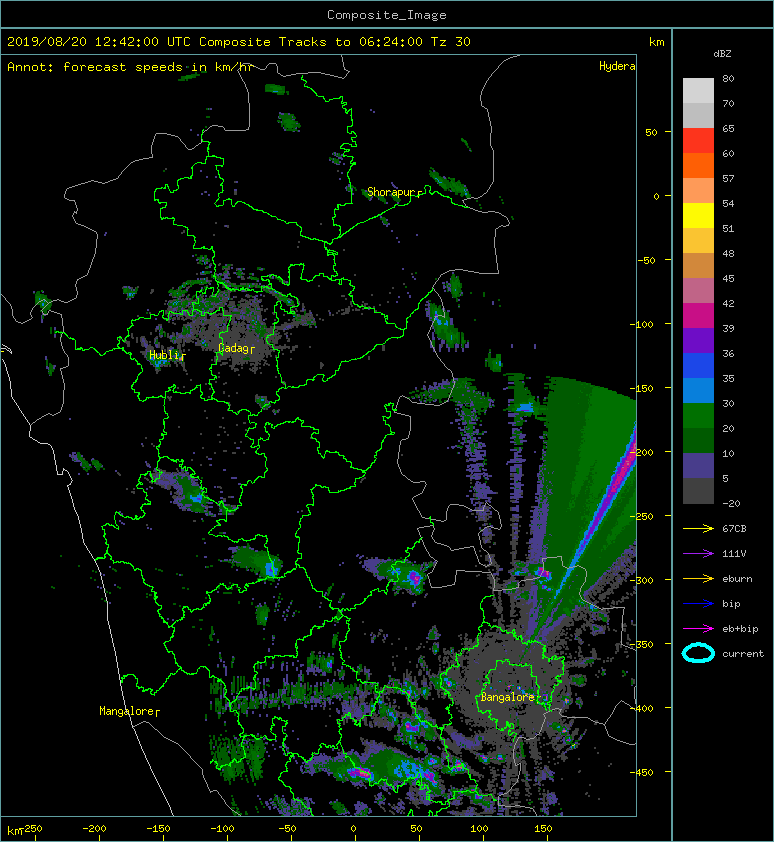The width and height of the screenshot is (774, 842).
Task: Click the '100' horizontal axis tick label
Action: click(479, 829)
